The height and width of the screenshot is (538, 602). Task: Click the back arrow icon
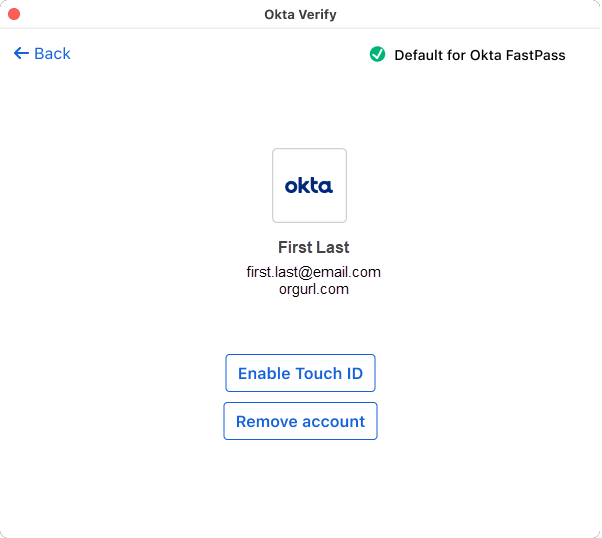tap(21, 53)
